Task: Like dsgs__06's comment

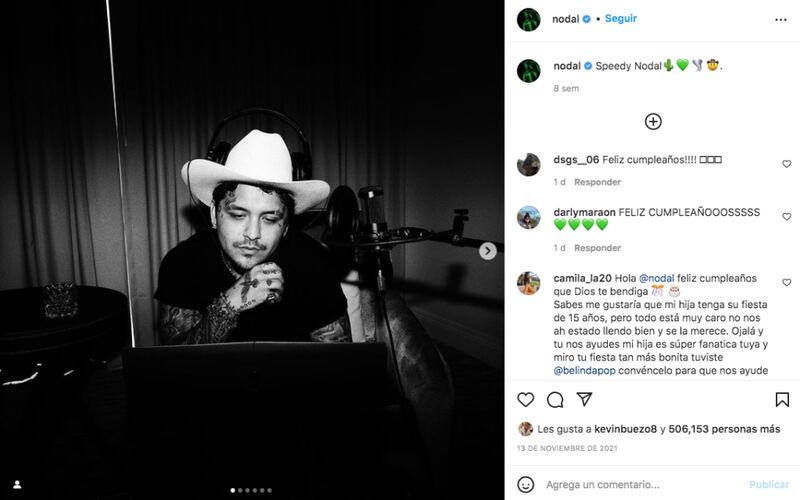Action: click(x=787, y=164)
